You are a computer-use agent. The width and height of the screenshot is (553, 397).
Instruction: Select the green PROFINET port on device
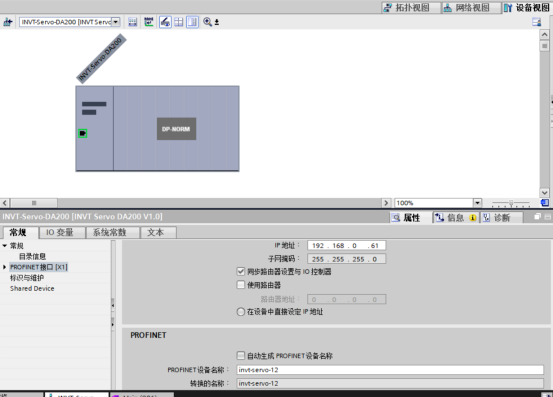[x=83, y=133]
